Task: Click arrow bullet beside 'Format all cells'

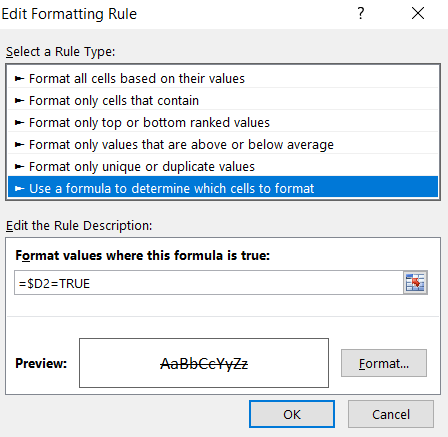Action: (19, 79)
